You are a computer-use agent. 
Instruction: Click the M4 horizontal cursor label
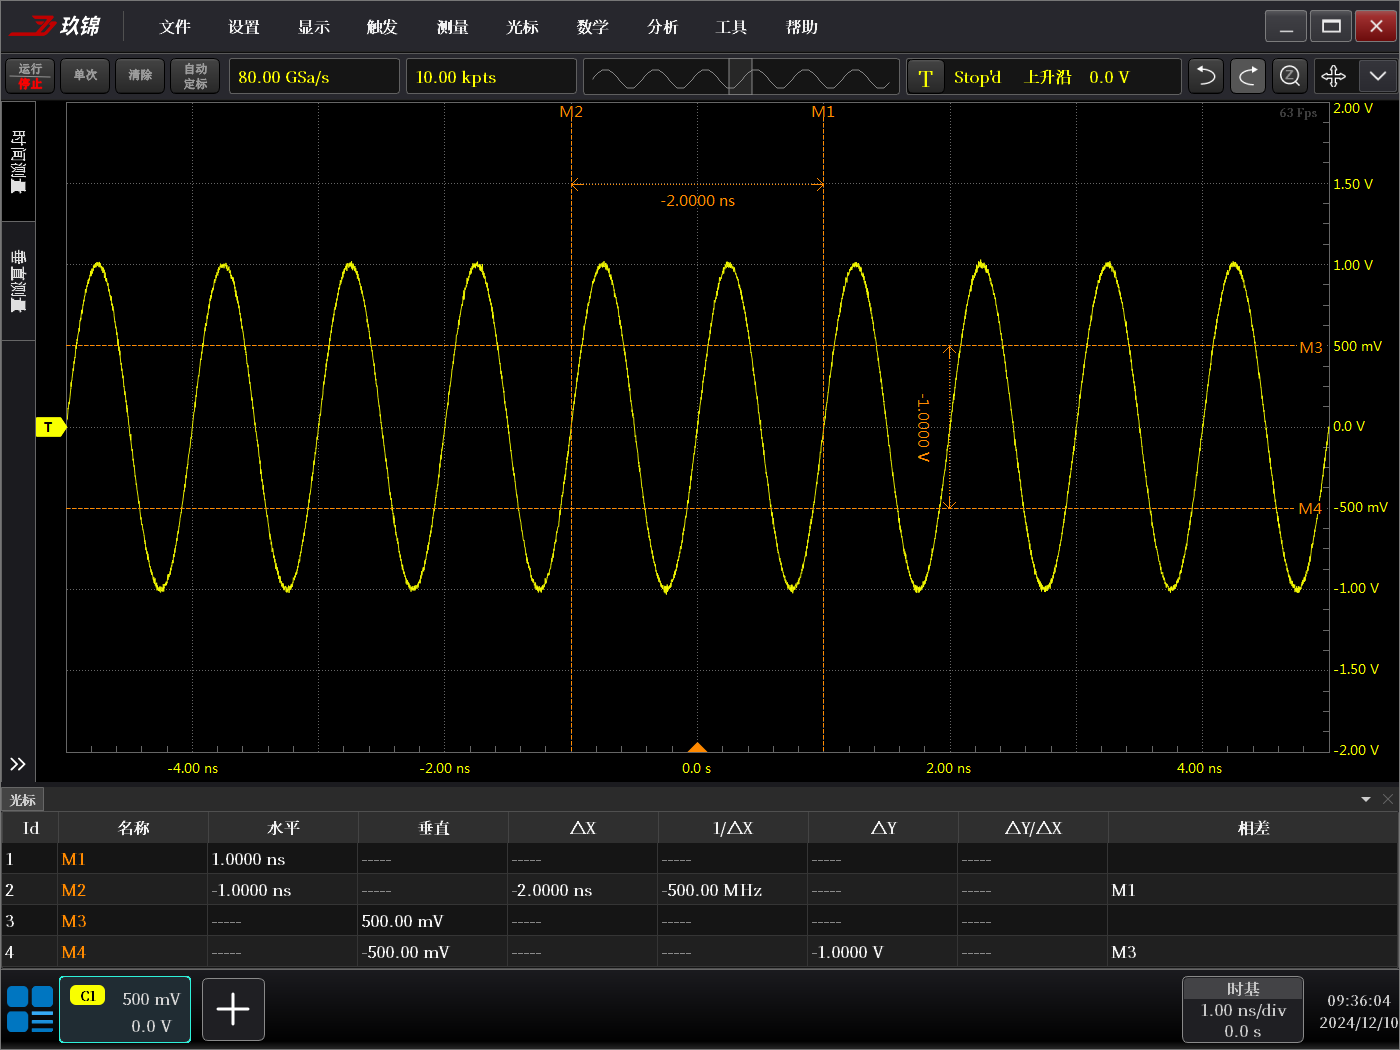(x=1310, y=509)
